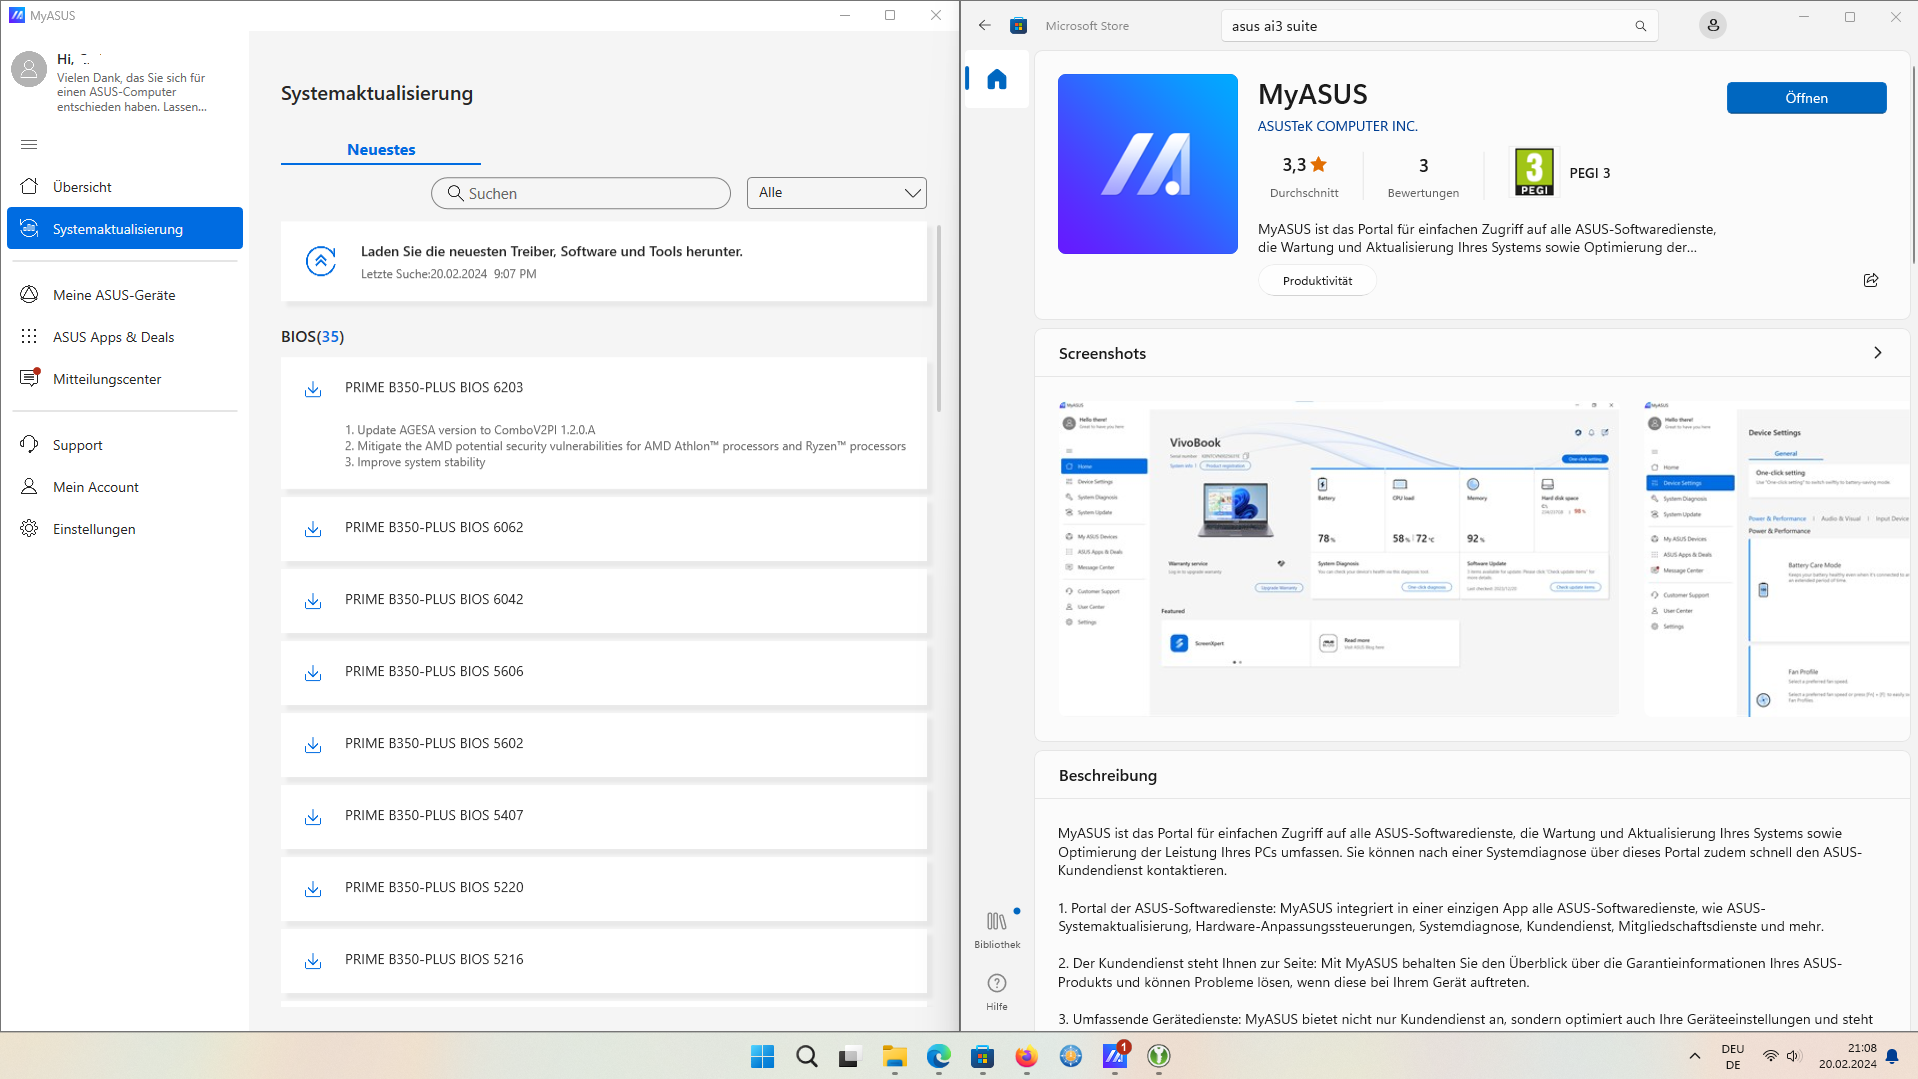
Task: Open the Device Settings screenshot thumbnail
Action: (1776, 559)
